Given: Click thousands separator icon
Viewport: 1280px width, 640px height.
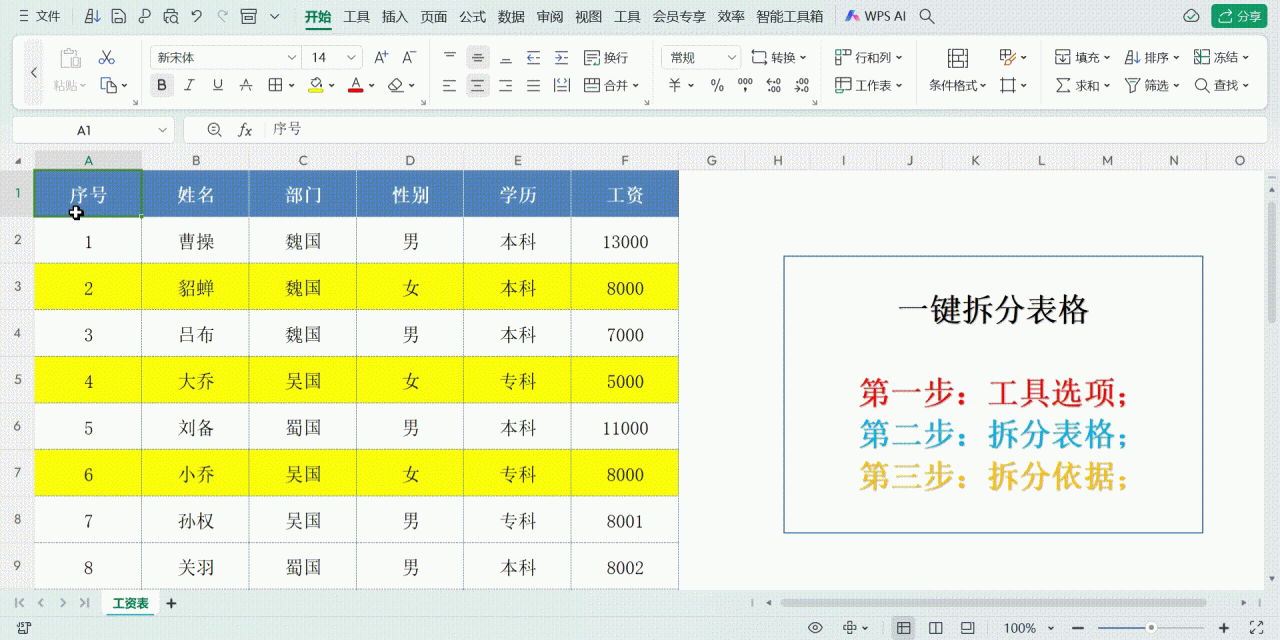Looking at the screenshot, I should tap(745, 86).
